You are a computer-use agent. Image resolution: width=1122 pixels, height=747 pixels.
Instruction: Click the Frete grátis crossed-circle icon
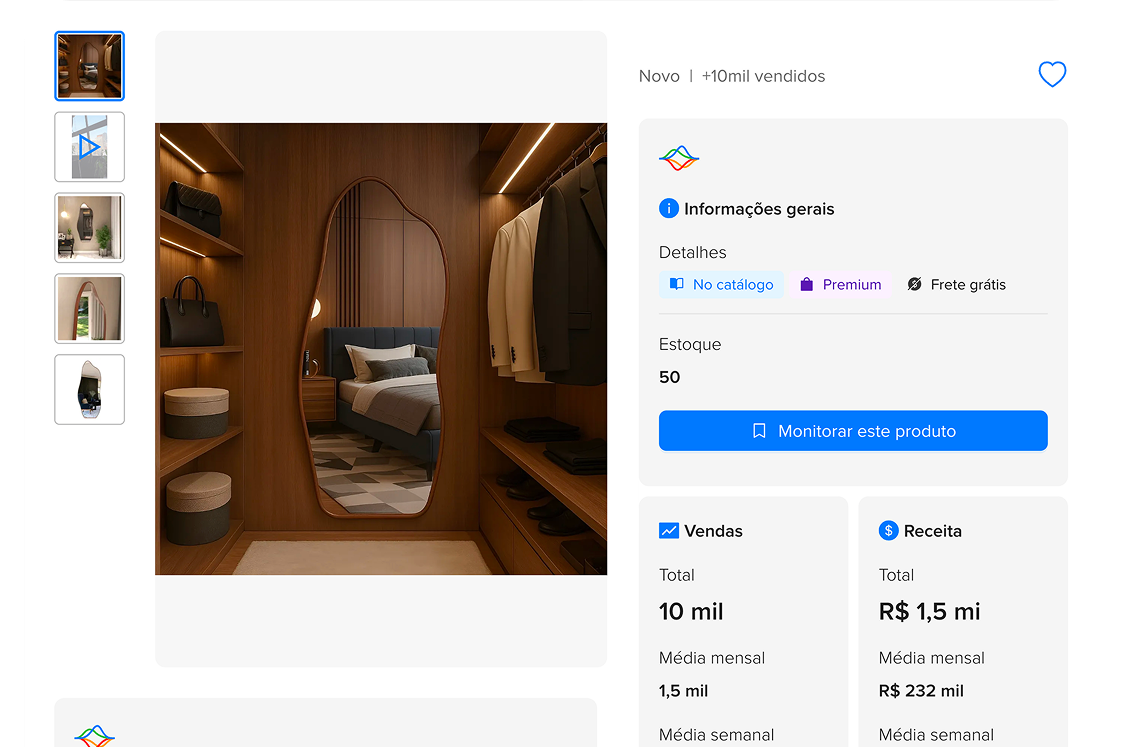[914, 285]
